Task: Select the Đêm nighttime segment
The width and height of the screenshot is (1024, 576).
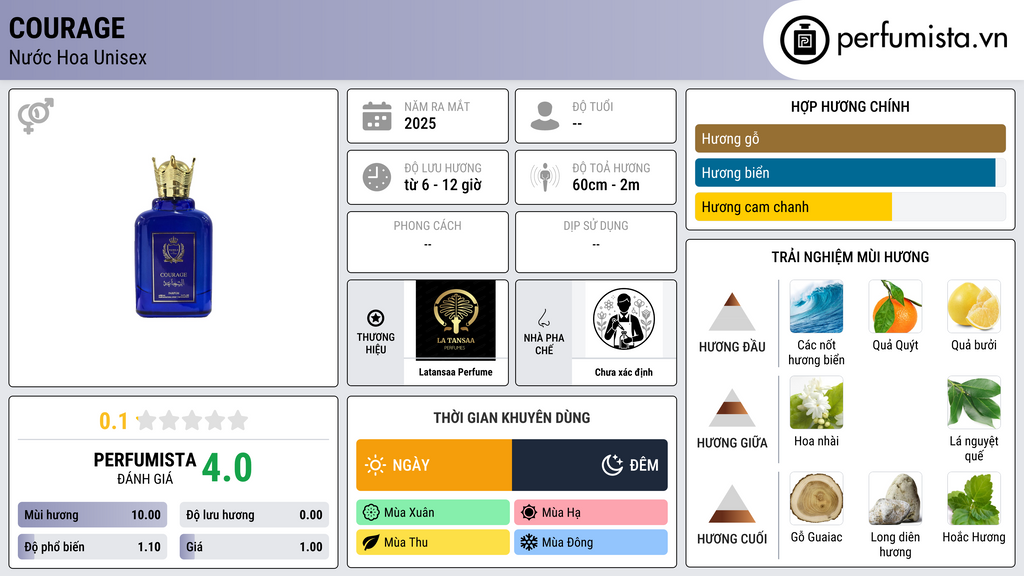Action: (x=590, y=465)
